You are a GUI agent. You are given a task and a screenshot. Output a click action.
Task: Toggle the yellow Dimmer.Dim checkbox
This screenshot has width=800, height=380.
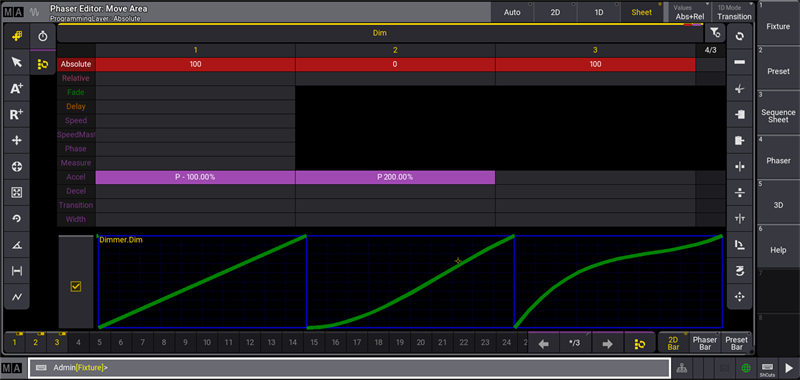coord(76,287)
